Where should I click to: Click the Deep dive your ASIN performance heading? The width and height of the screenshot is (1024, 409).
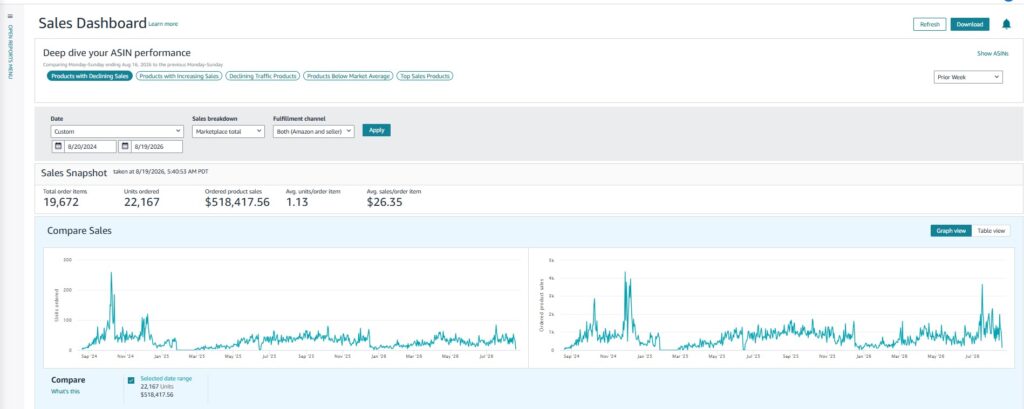point(117,52)
